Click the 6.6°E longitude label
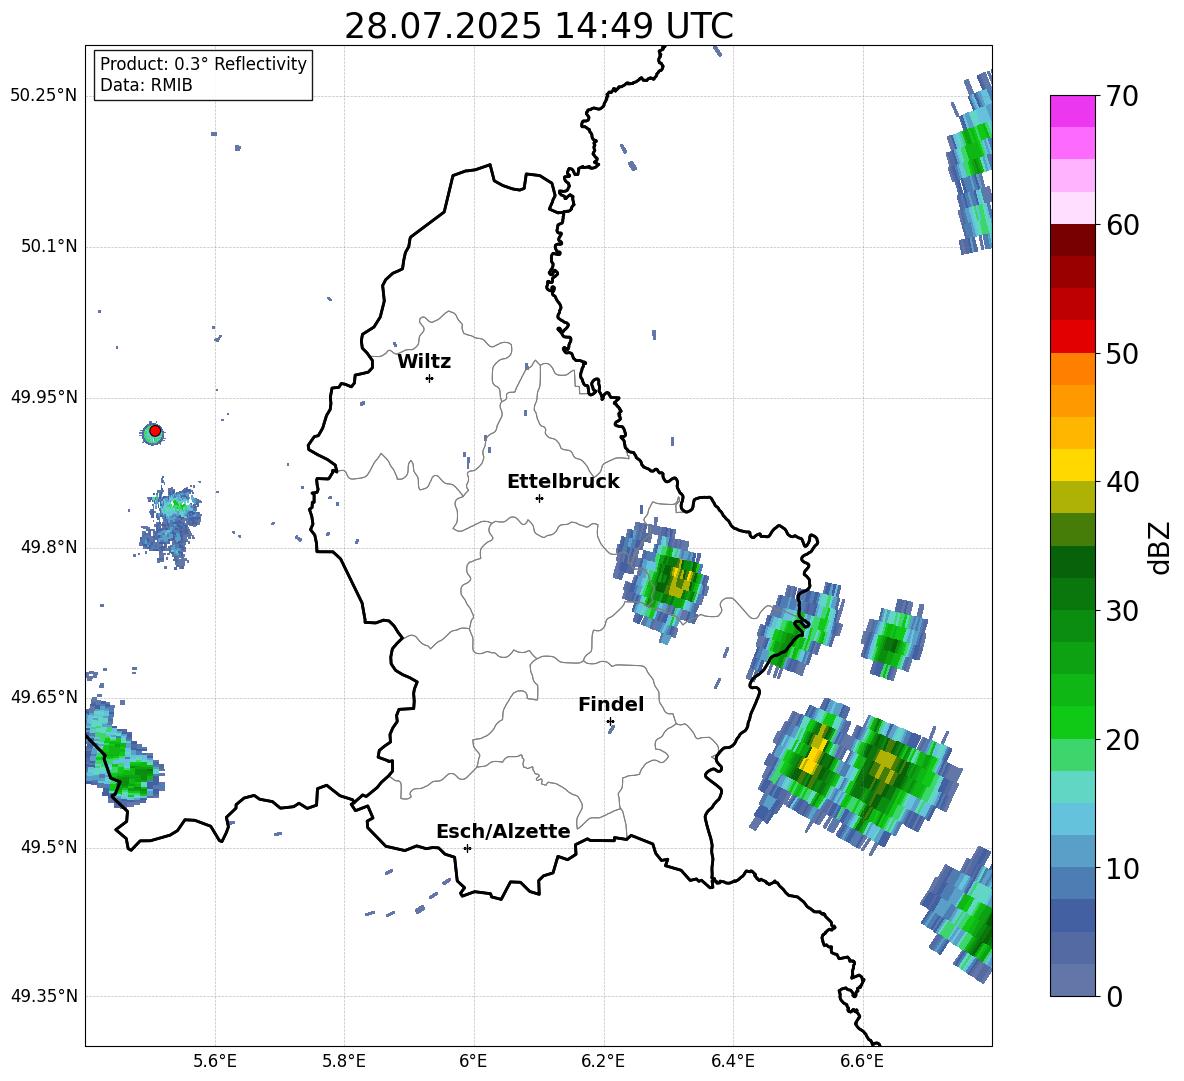This screenshot has height=1081, width=1184. tap(862, 1061)
